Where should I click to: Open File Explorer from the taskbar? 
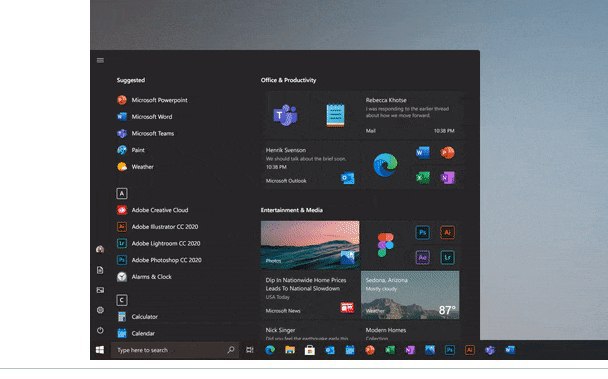click(290, 350)
